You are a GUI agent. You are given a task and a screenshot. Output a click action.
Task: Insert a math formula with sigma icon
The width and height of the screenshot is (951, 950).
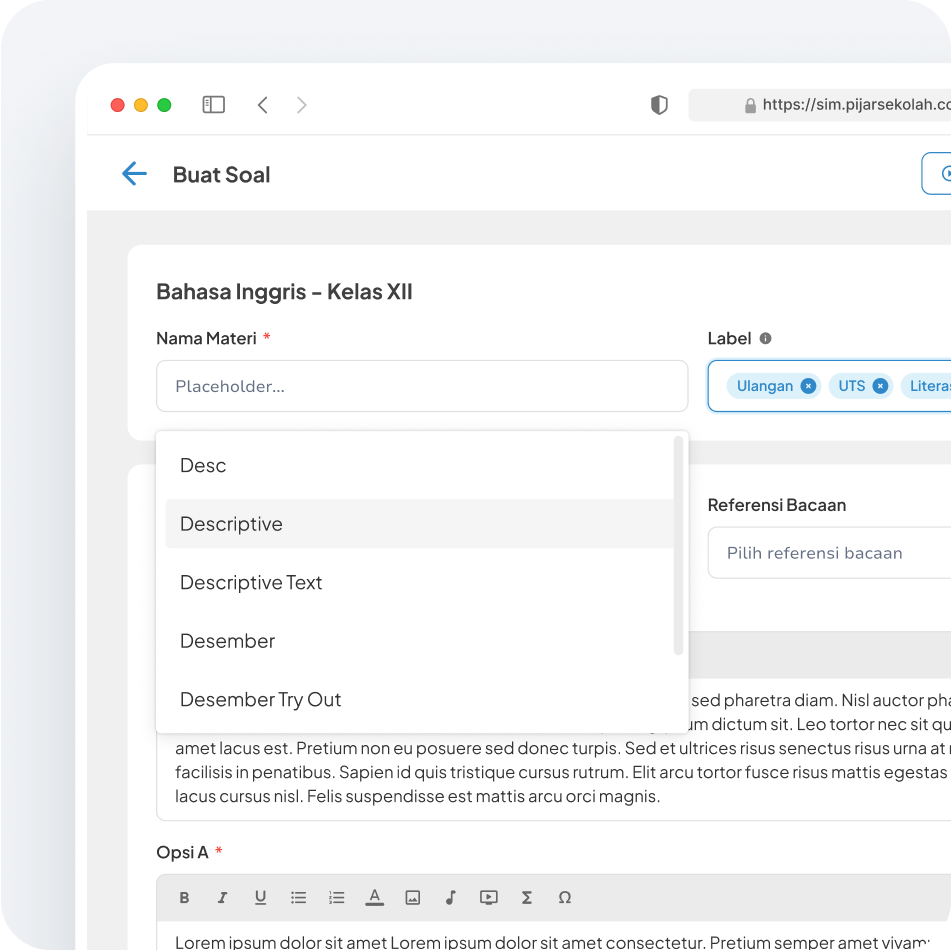click(x=526, y=898)
